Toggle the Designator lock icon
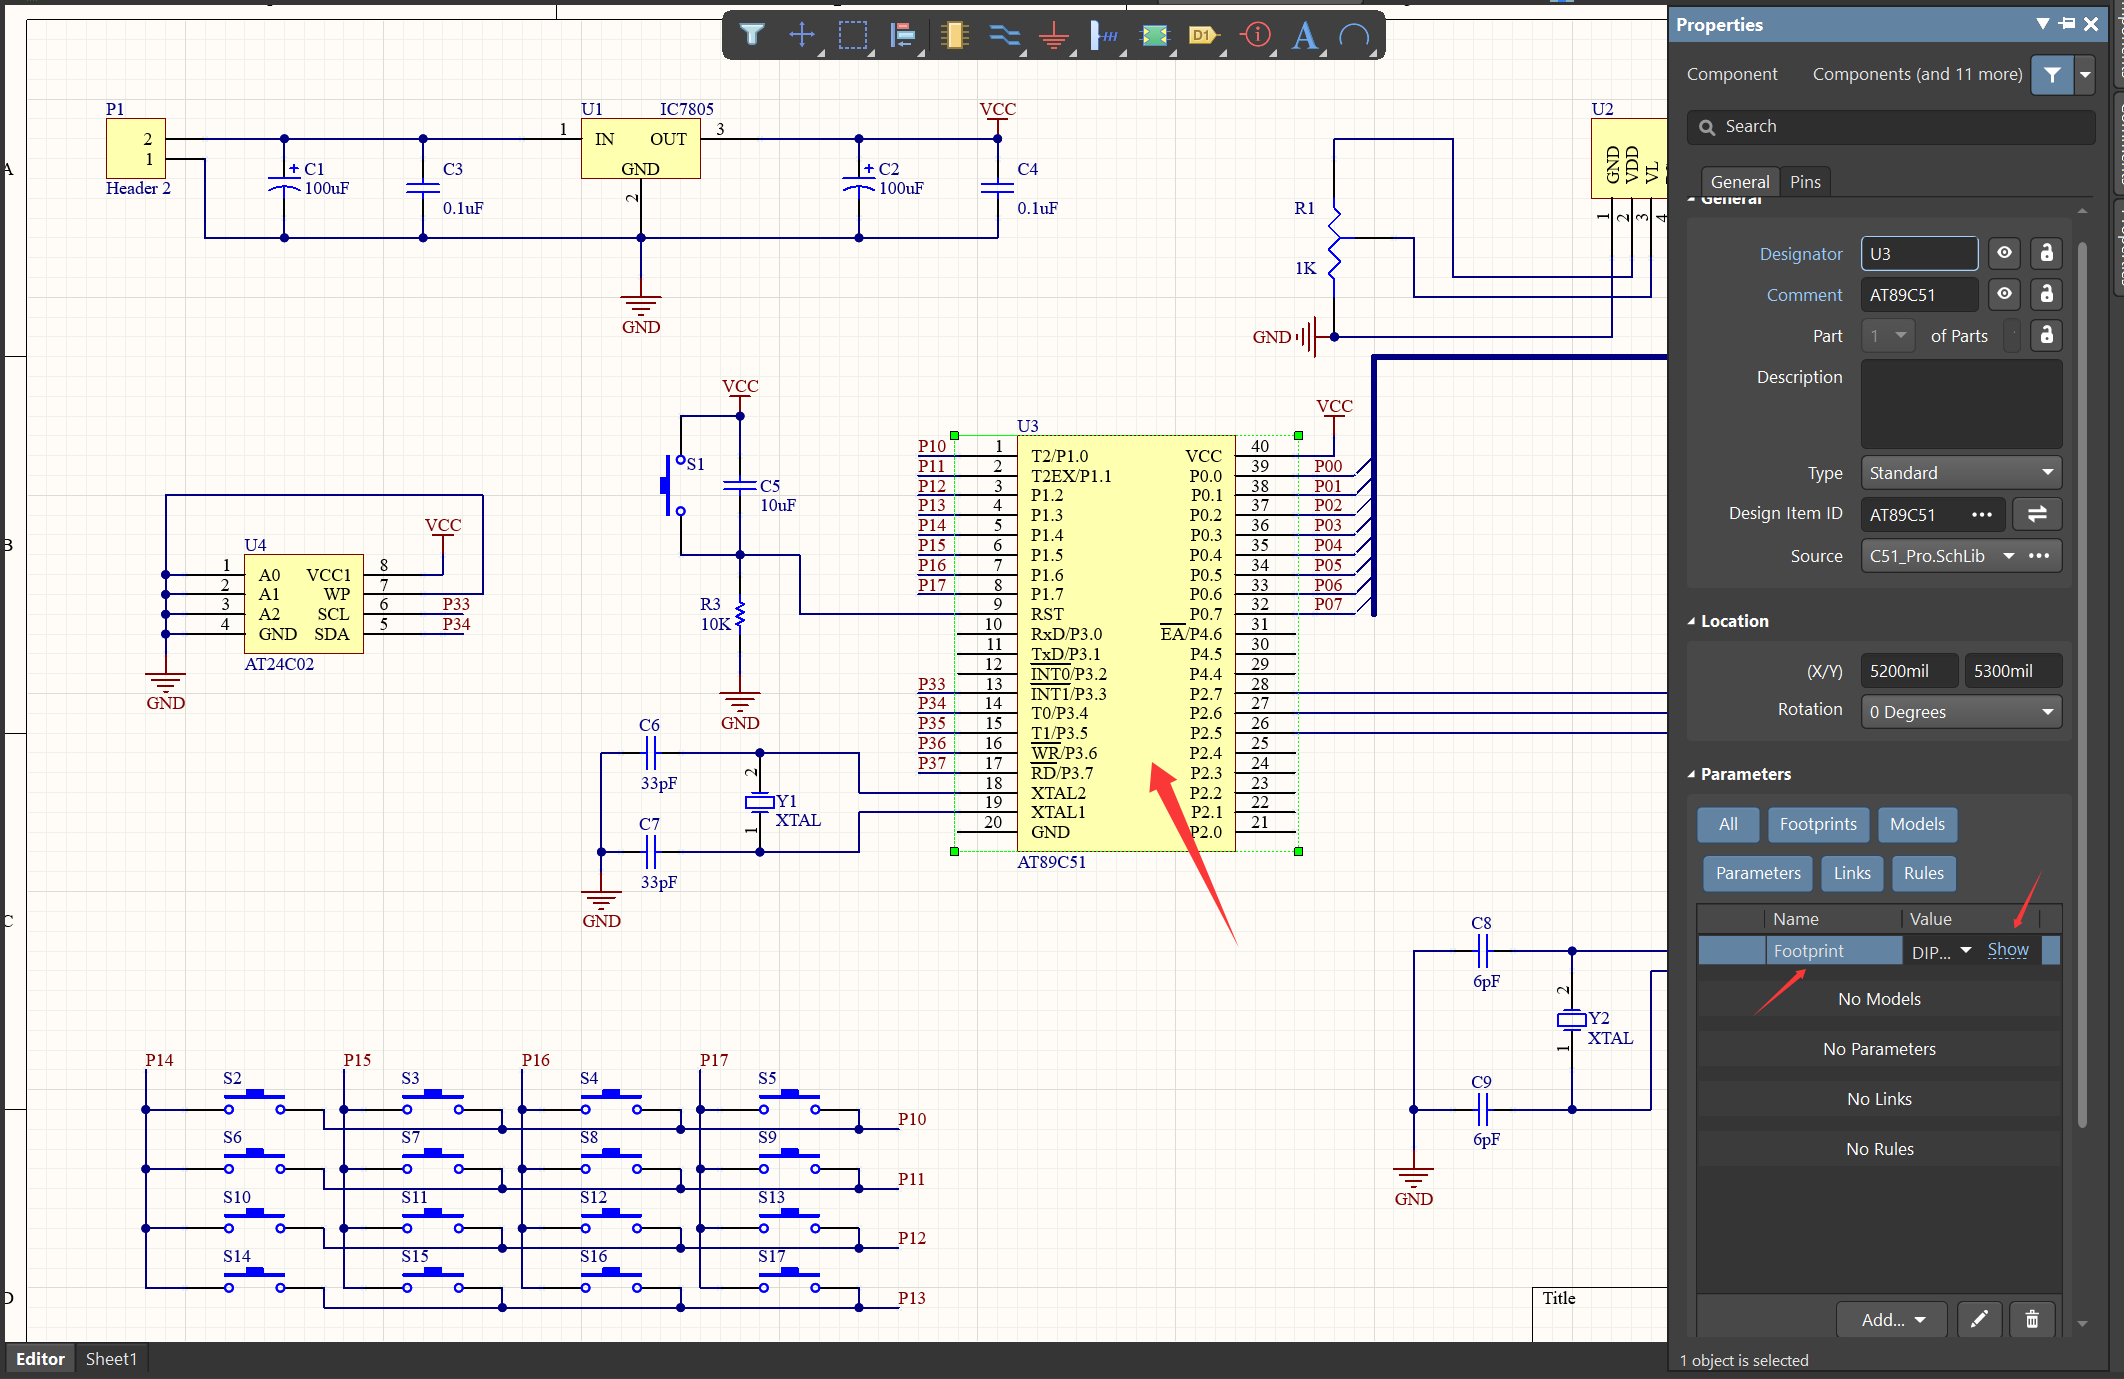2124x1379 pixels. (2046, 253)
